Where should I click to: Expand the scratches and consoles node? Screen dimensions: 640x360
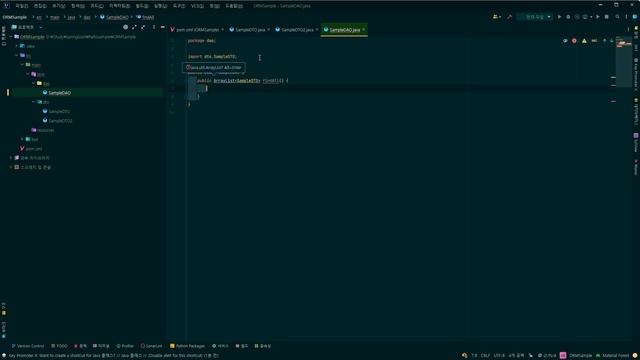(x=11, y=167)
